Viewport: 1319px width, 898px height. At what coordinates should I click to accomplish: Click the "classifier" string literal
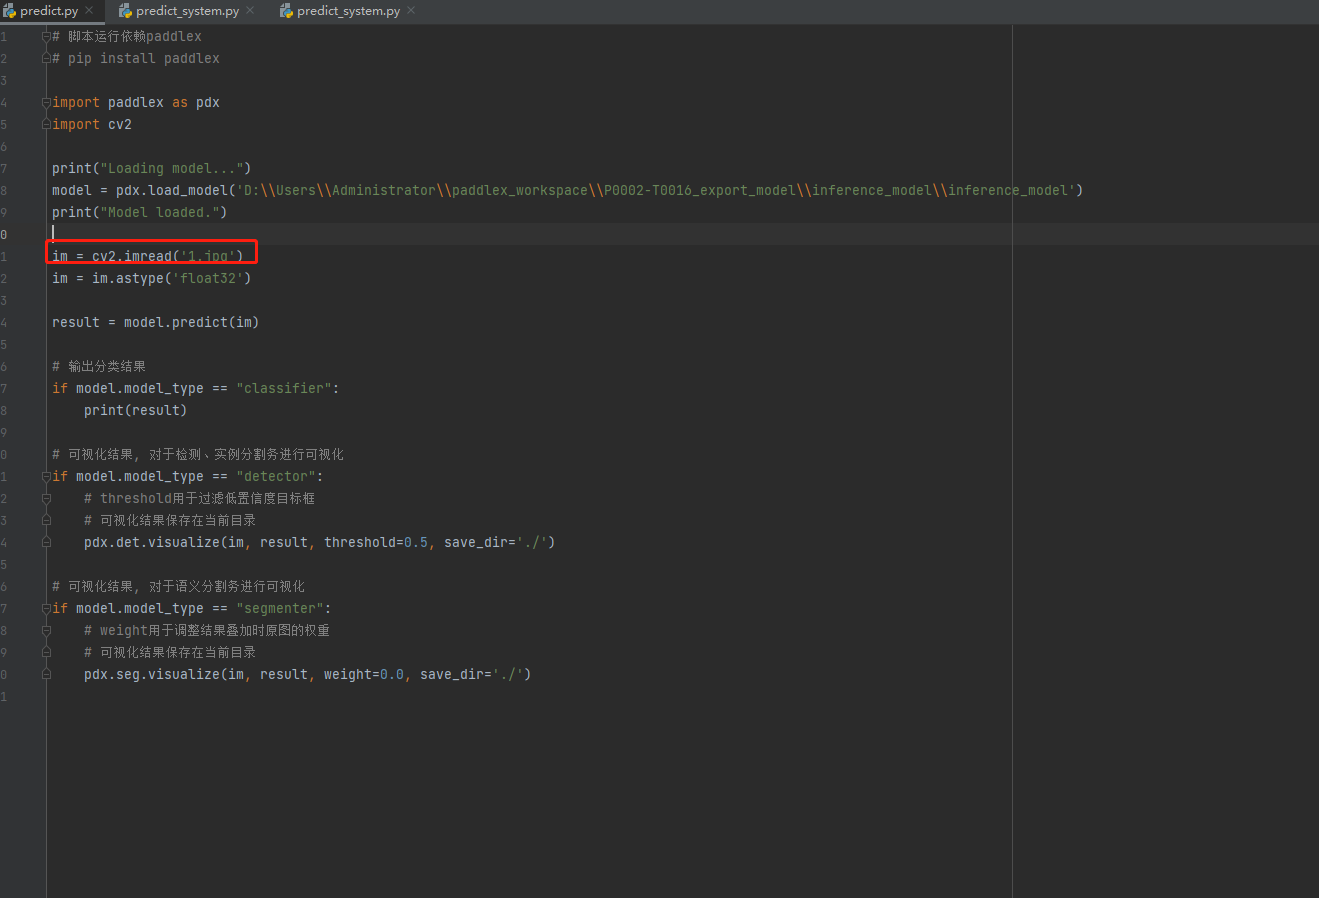click(283, 388)
